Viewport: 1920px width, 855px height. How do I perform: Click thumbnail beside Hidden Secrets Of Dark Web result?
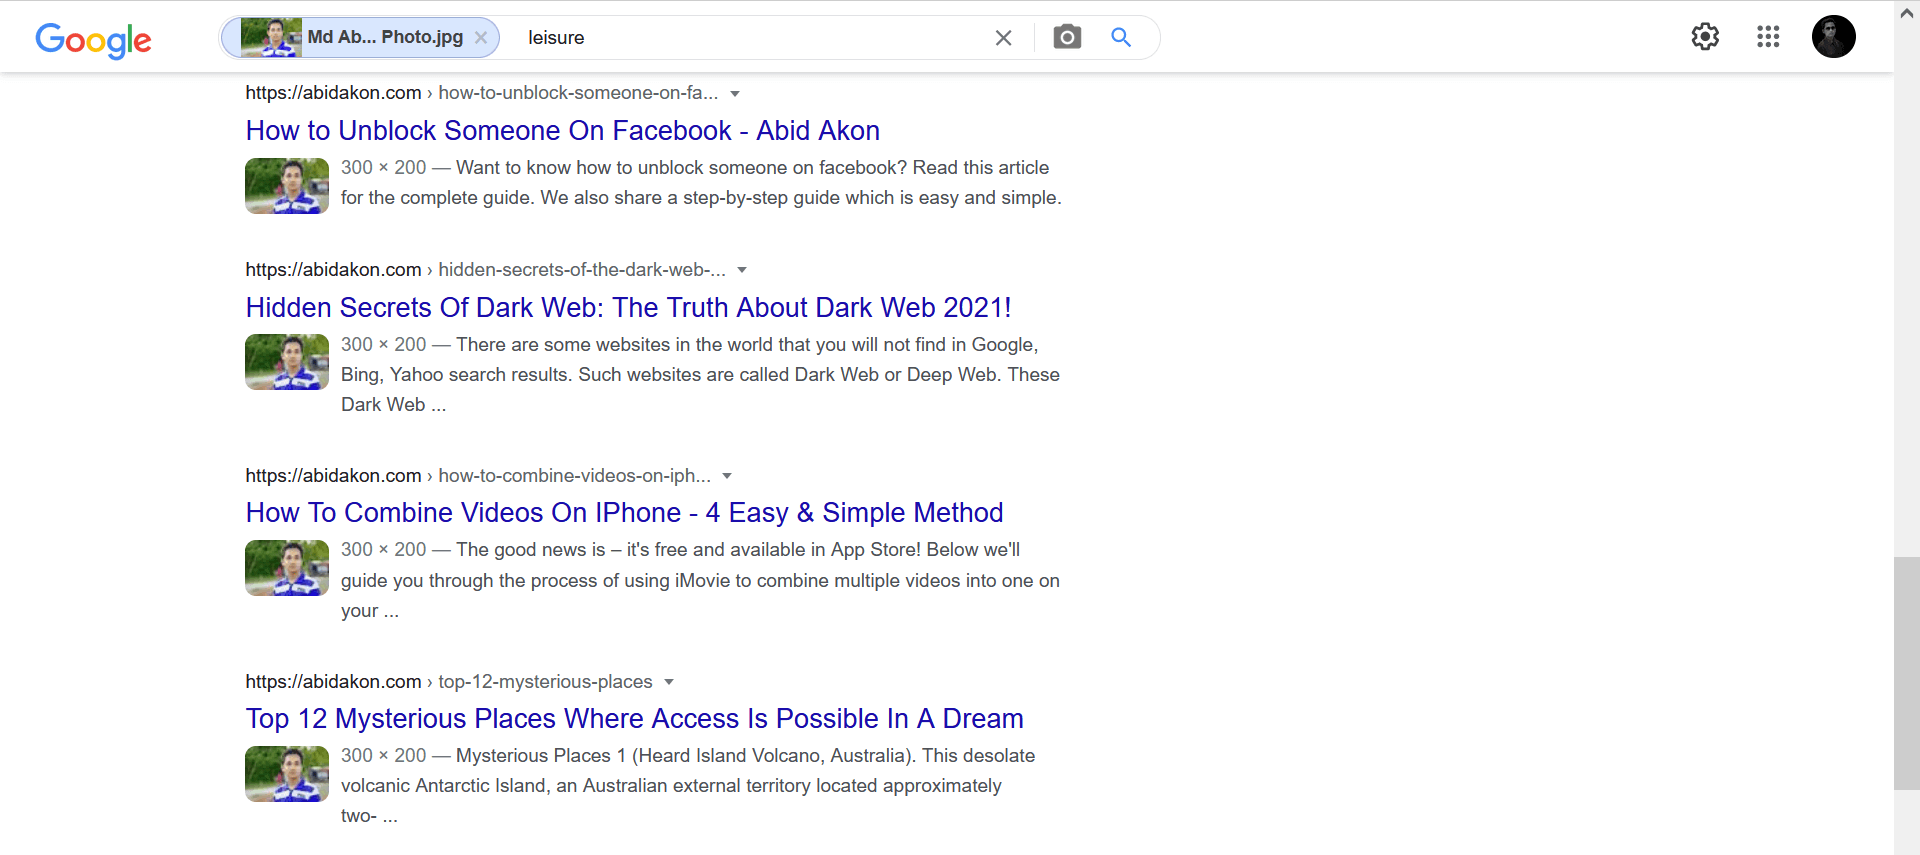pos(287,362)
